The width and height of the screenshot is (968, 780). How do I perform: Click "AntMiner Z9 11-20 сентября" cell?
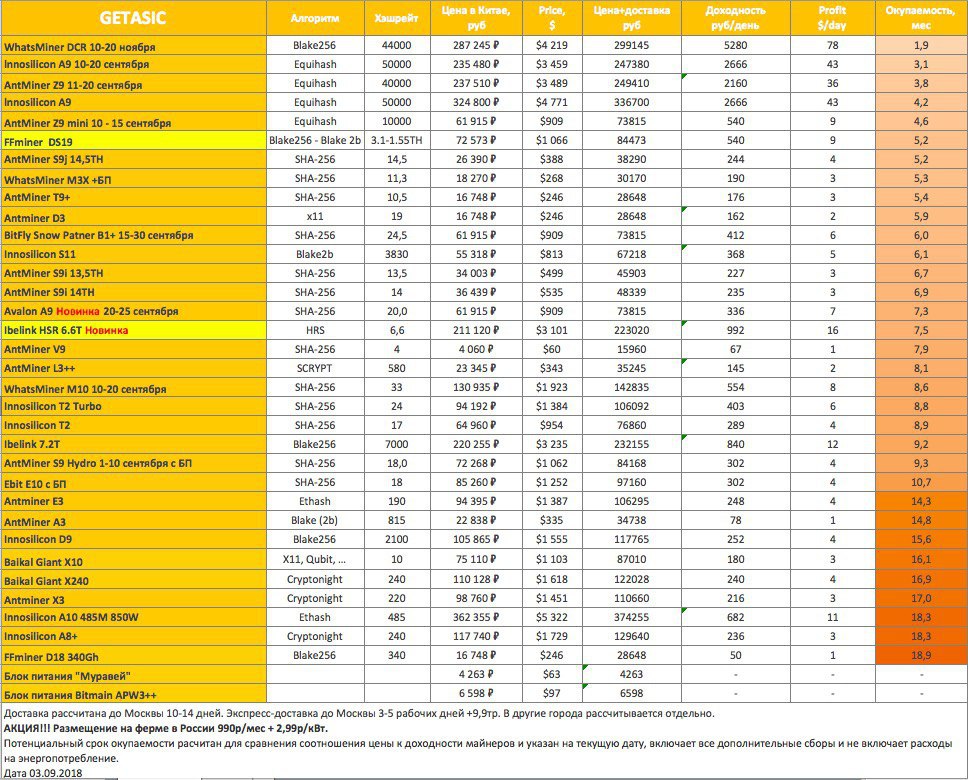(133, 83)
